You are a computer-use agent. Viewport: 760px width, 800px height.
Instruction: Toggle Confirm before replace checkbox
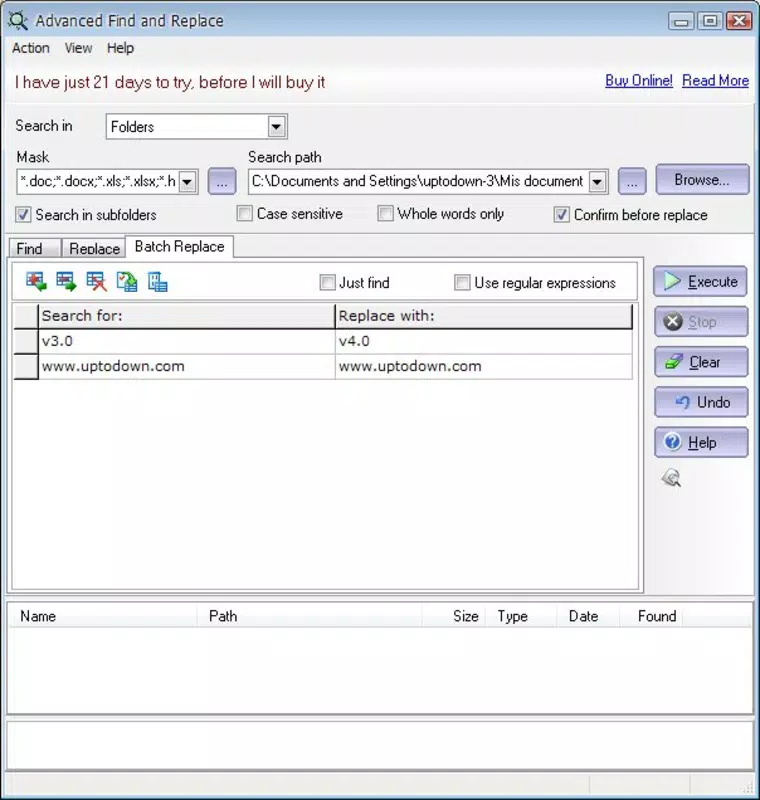pos(562,215)
